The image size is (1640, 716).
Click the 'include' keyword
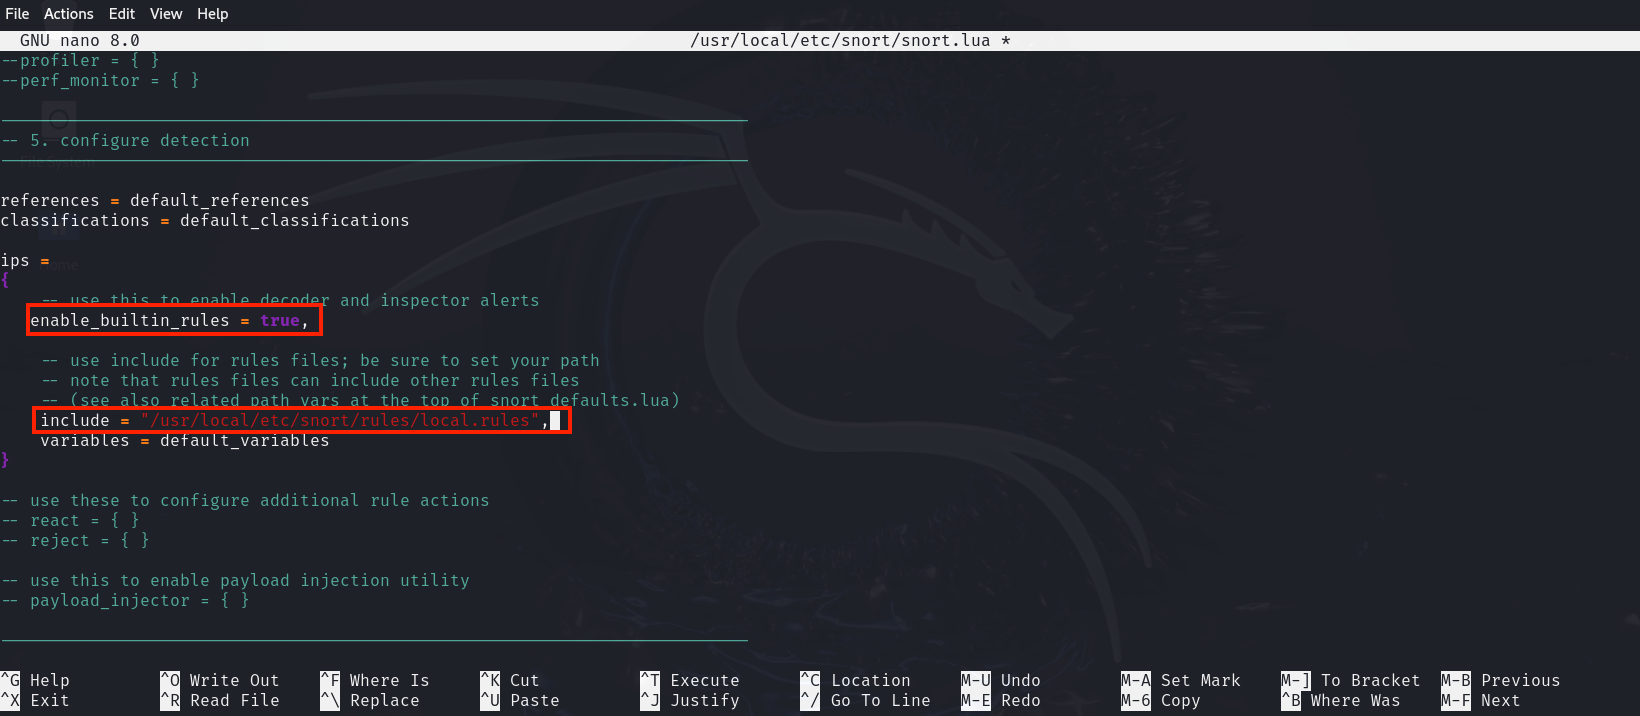75,420
